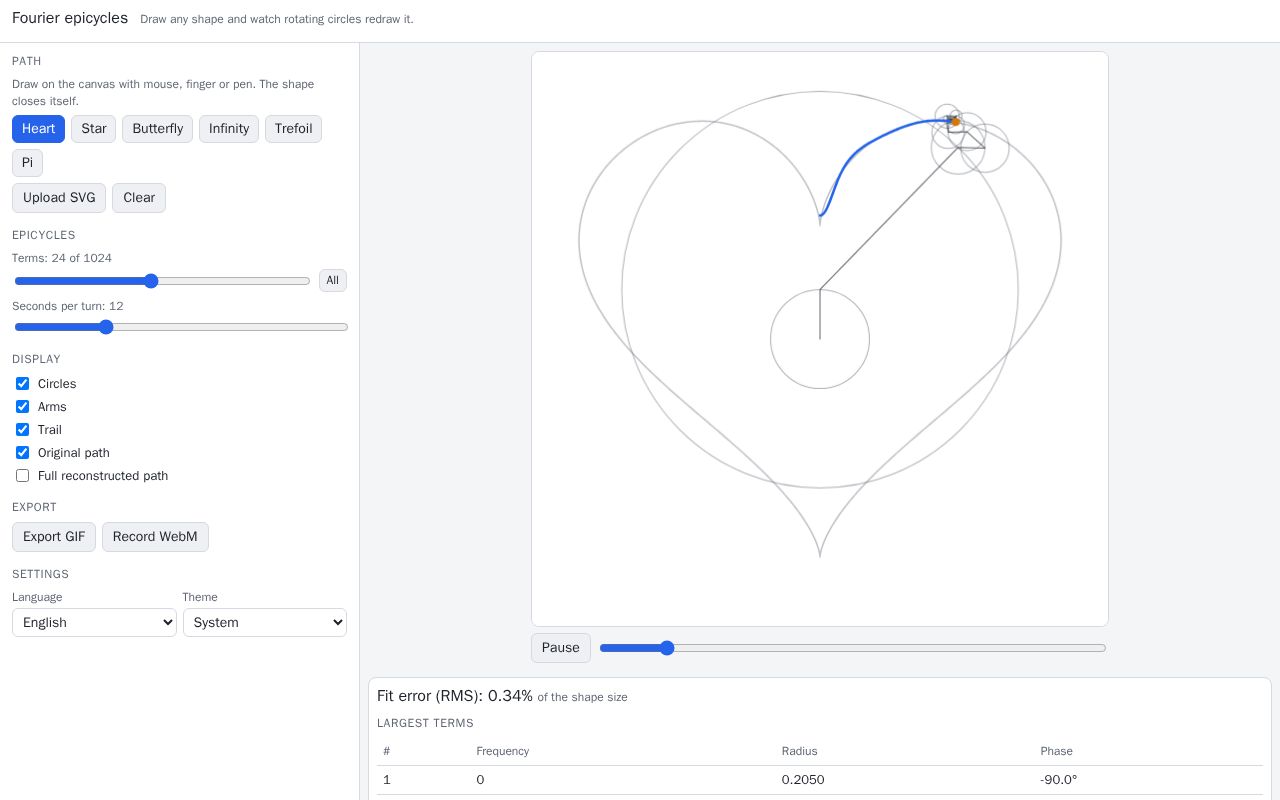Click Export GIF button
Image resolution: width=1280 pixels, height=800 pixels.
coord(54,537)
